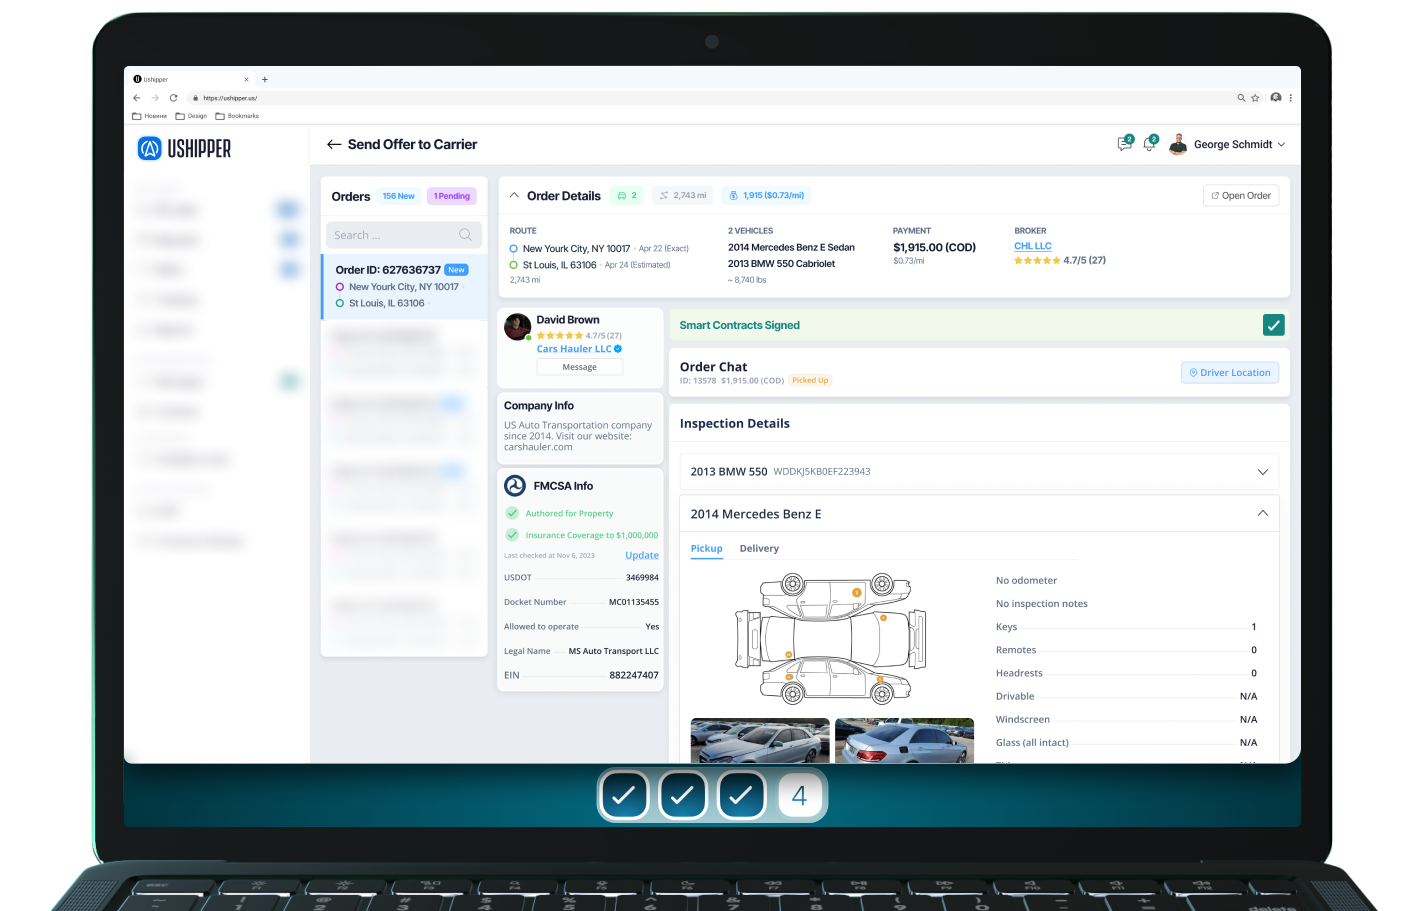Open the chat messages icon in header
Viewport: 1422px width, 911px height.
click(x=1124, y=145)
